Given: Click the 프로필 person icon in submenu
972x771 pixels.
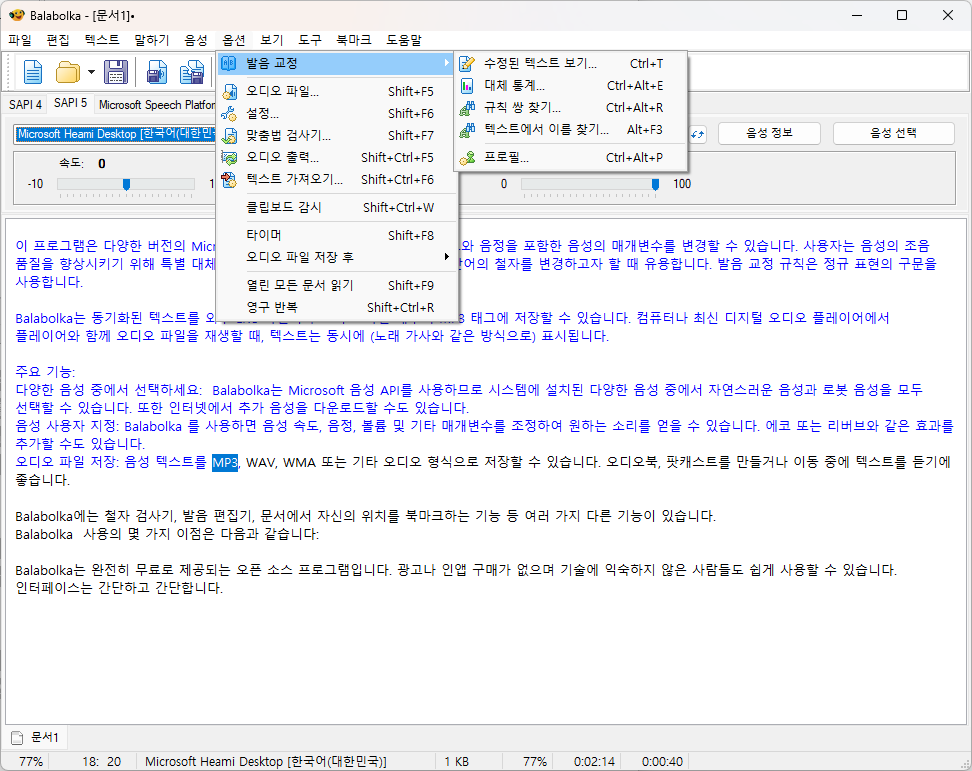Looking at the screenshot, I should [467, 158].
